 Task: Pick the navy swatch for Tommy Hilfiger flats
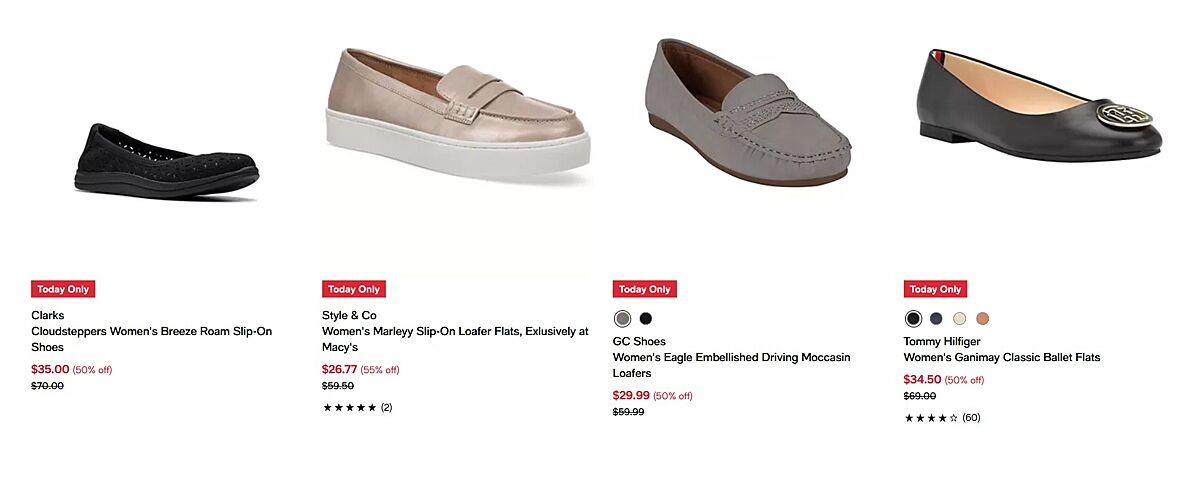(x=936, y=319)
